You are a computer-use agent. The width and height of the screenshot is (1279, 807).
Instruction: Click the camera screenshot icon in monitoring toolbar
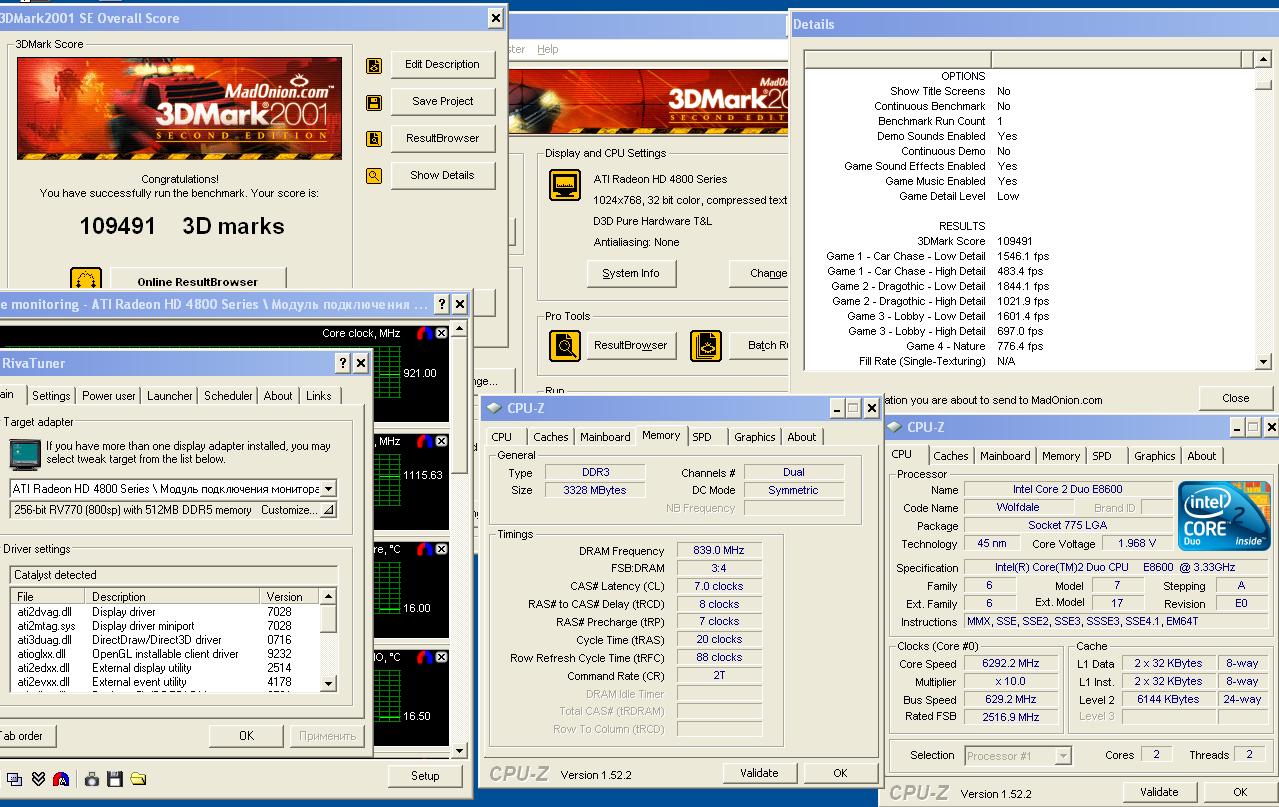coord(92,778)
